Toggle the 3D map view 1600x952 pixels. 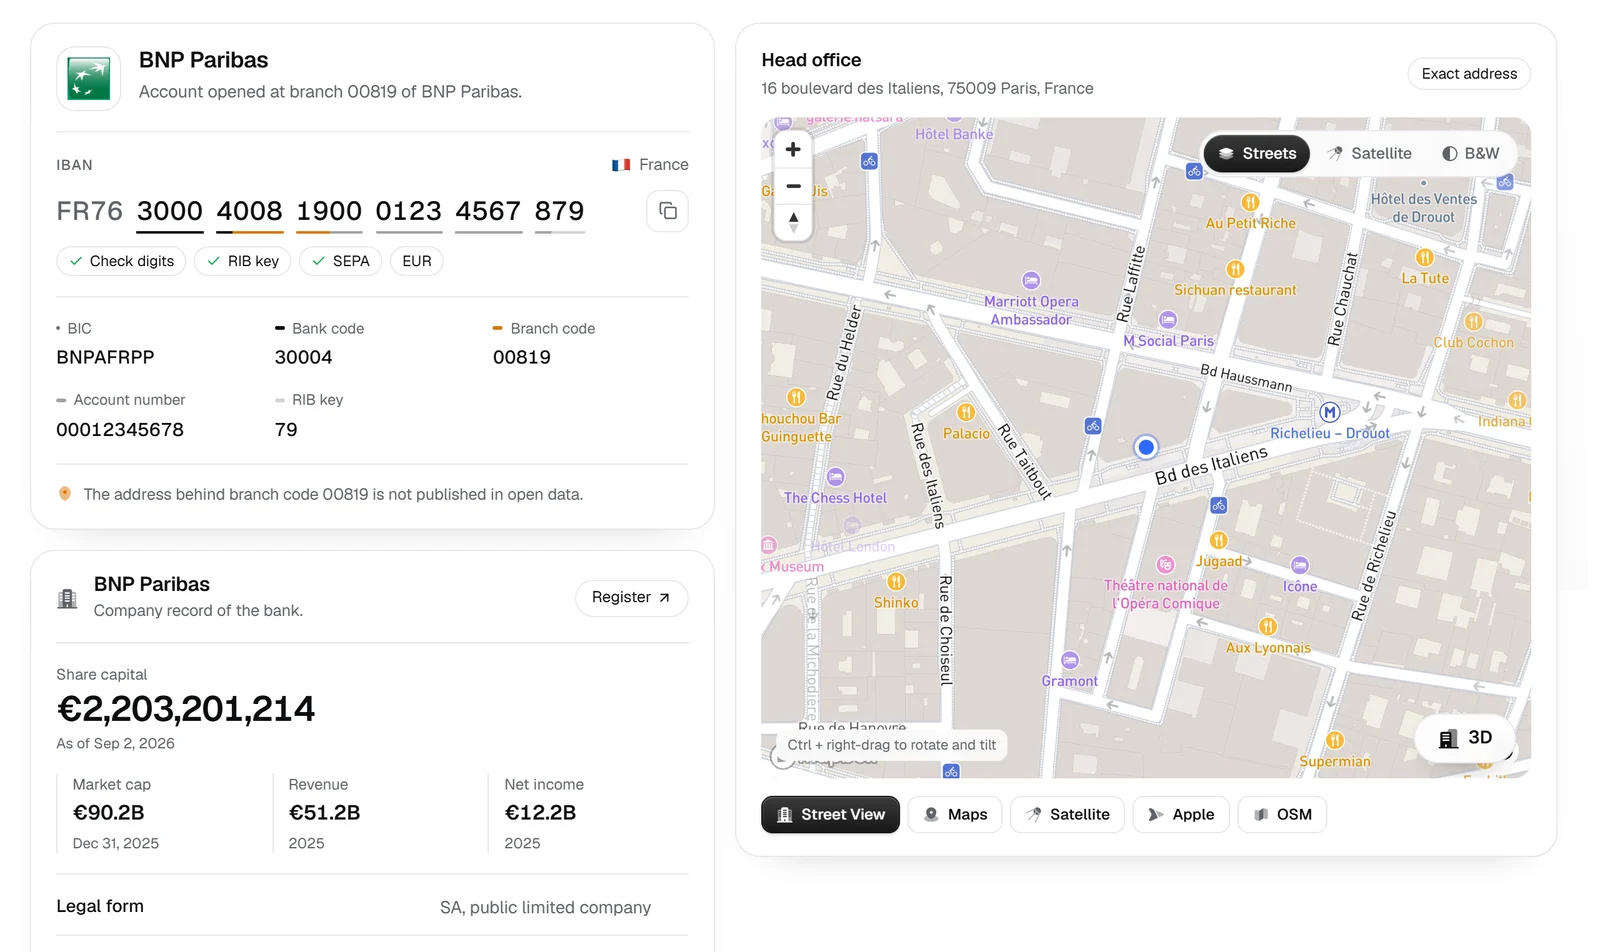pos(1465,738)
